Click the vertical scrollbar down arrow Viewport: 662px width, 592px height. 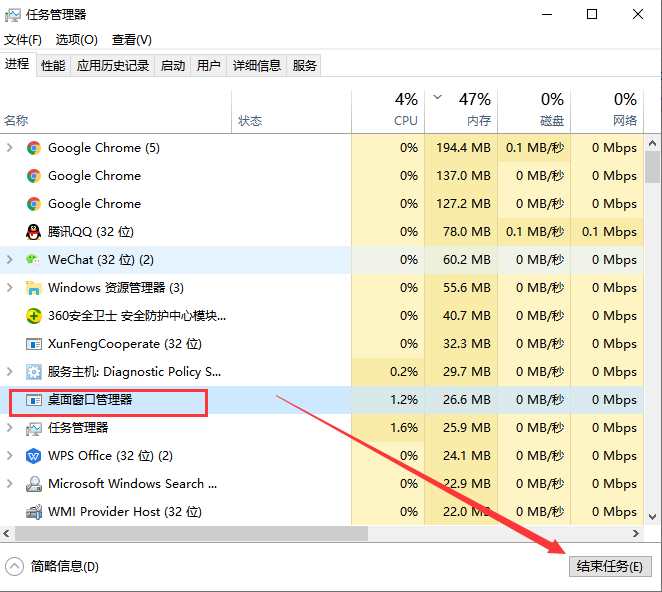coord(653,516)
